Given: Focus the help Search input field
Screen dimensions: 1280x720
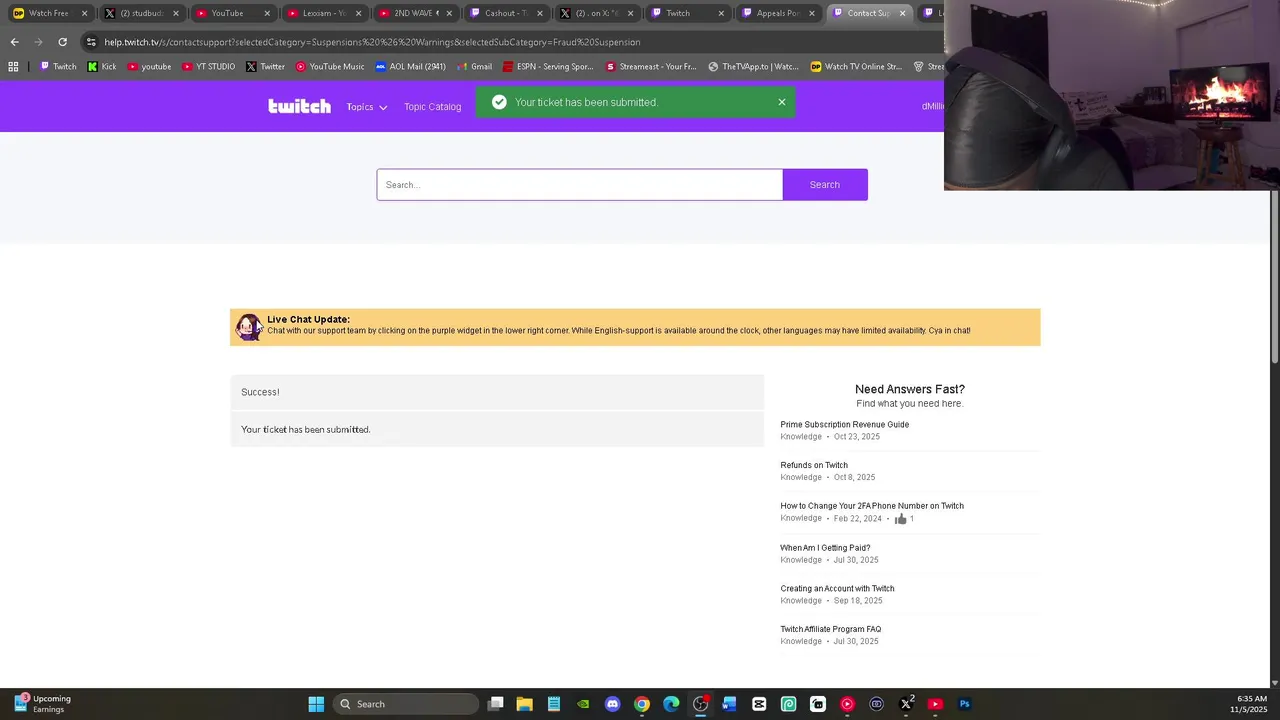Looking at the screenshot, I should click(580, 185).
